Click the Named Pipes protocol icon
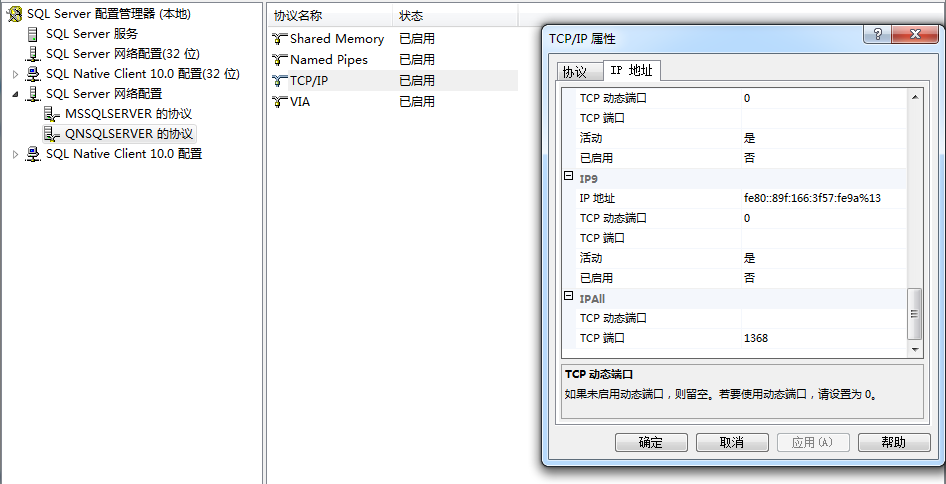 point(280,60)
